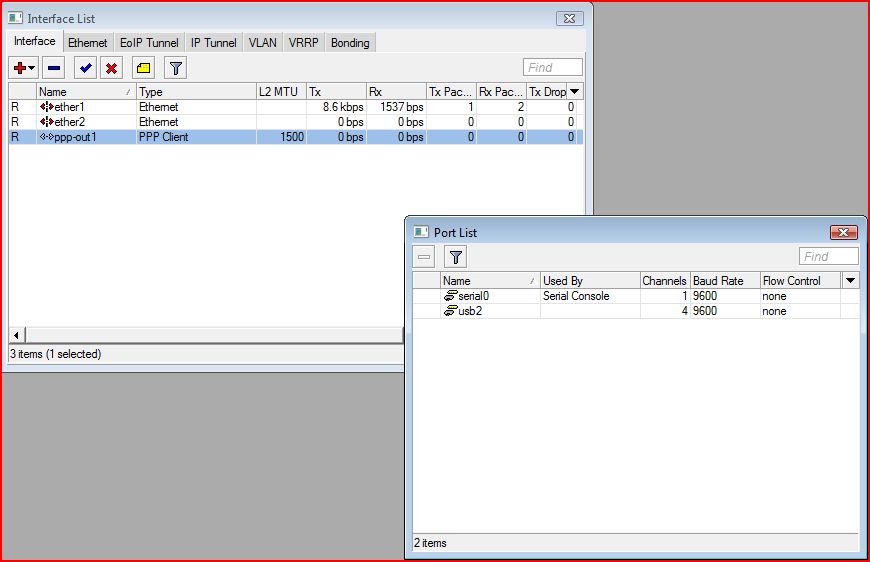Image resolution: width=870 pixels, height=562 pixels.
Task: Sort by Used By column header
Action: (x=590, y=281)
